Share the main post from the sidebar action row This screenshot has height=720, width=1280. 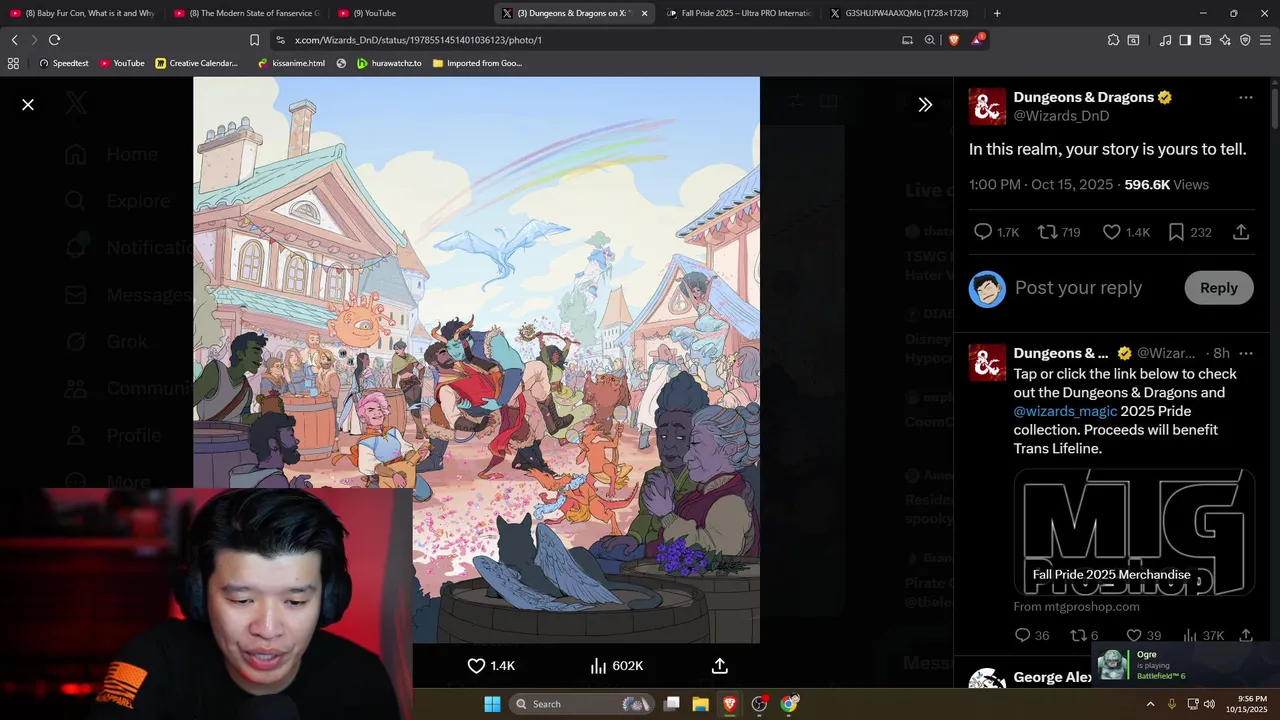[1241, 232]
